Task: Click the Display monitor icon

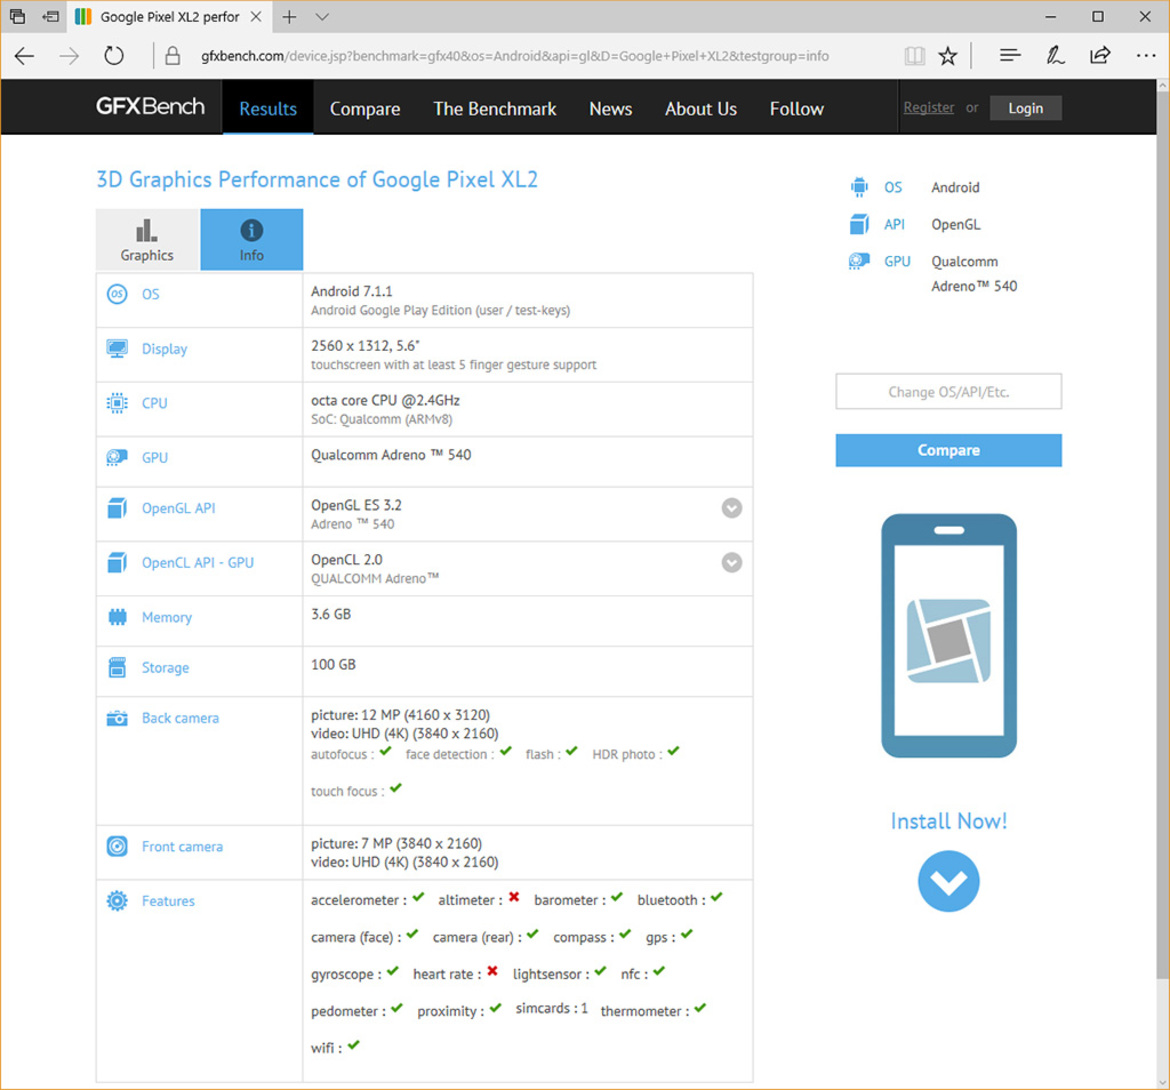Action: pos(117,348)
